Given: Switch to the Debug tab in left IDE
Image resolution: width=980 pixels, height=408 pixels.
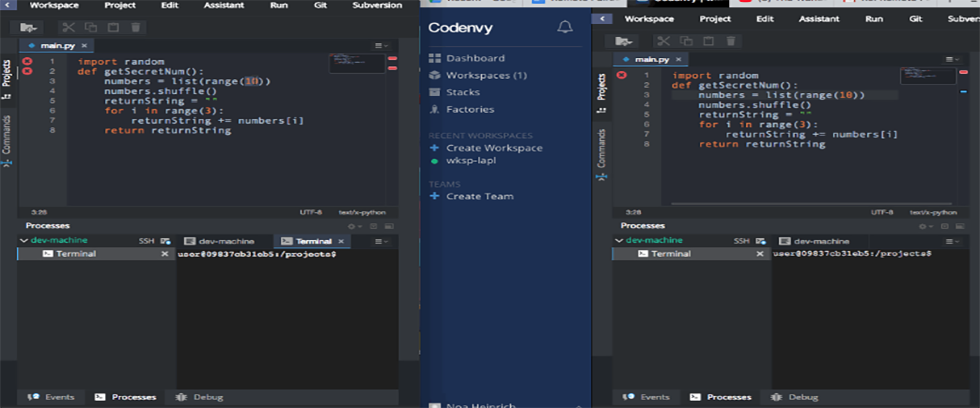Looking at the screenshot, I should (x=200, y=397).
